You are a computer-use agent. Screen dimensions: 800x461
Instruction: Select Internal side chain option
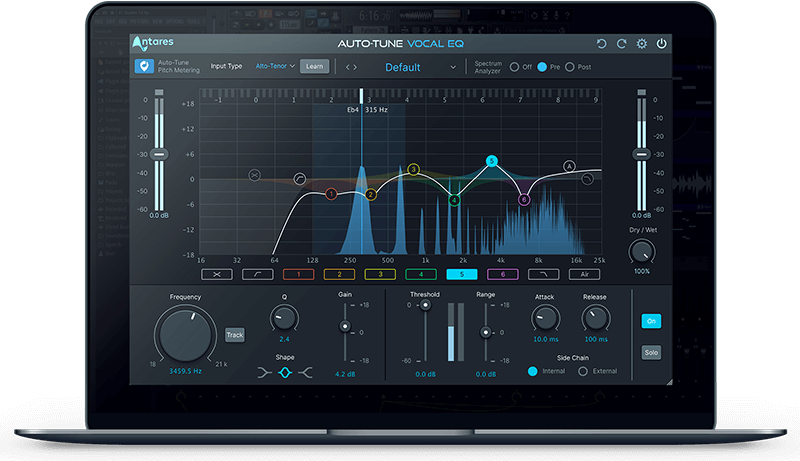[x=533, y=371]
